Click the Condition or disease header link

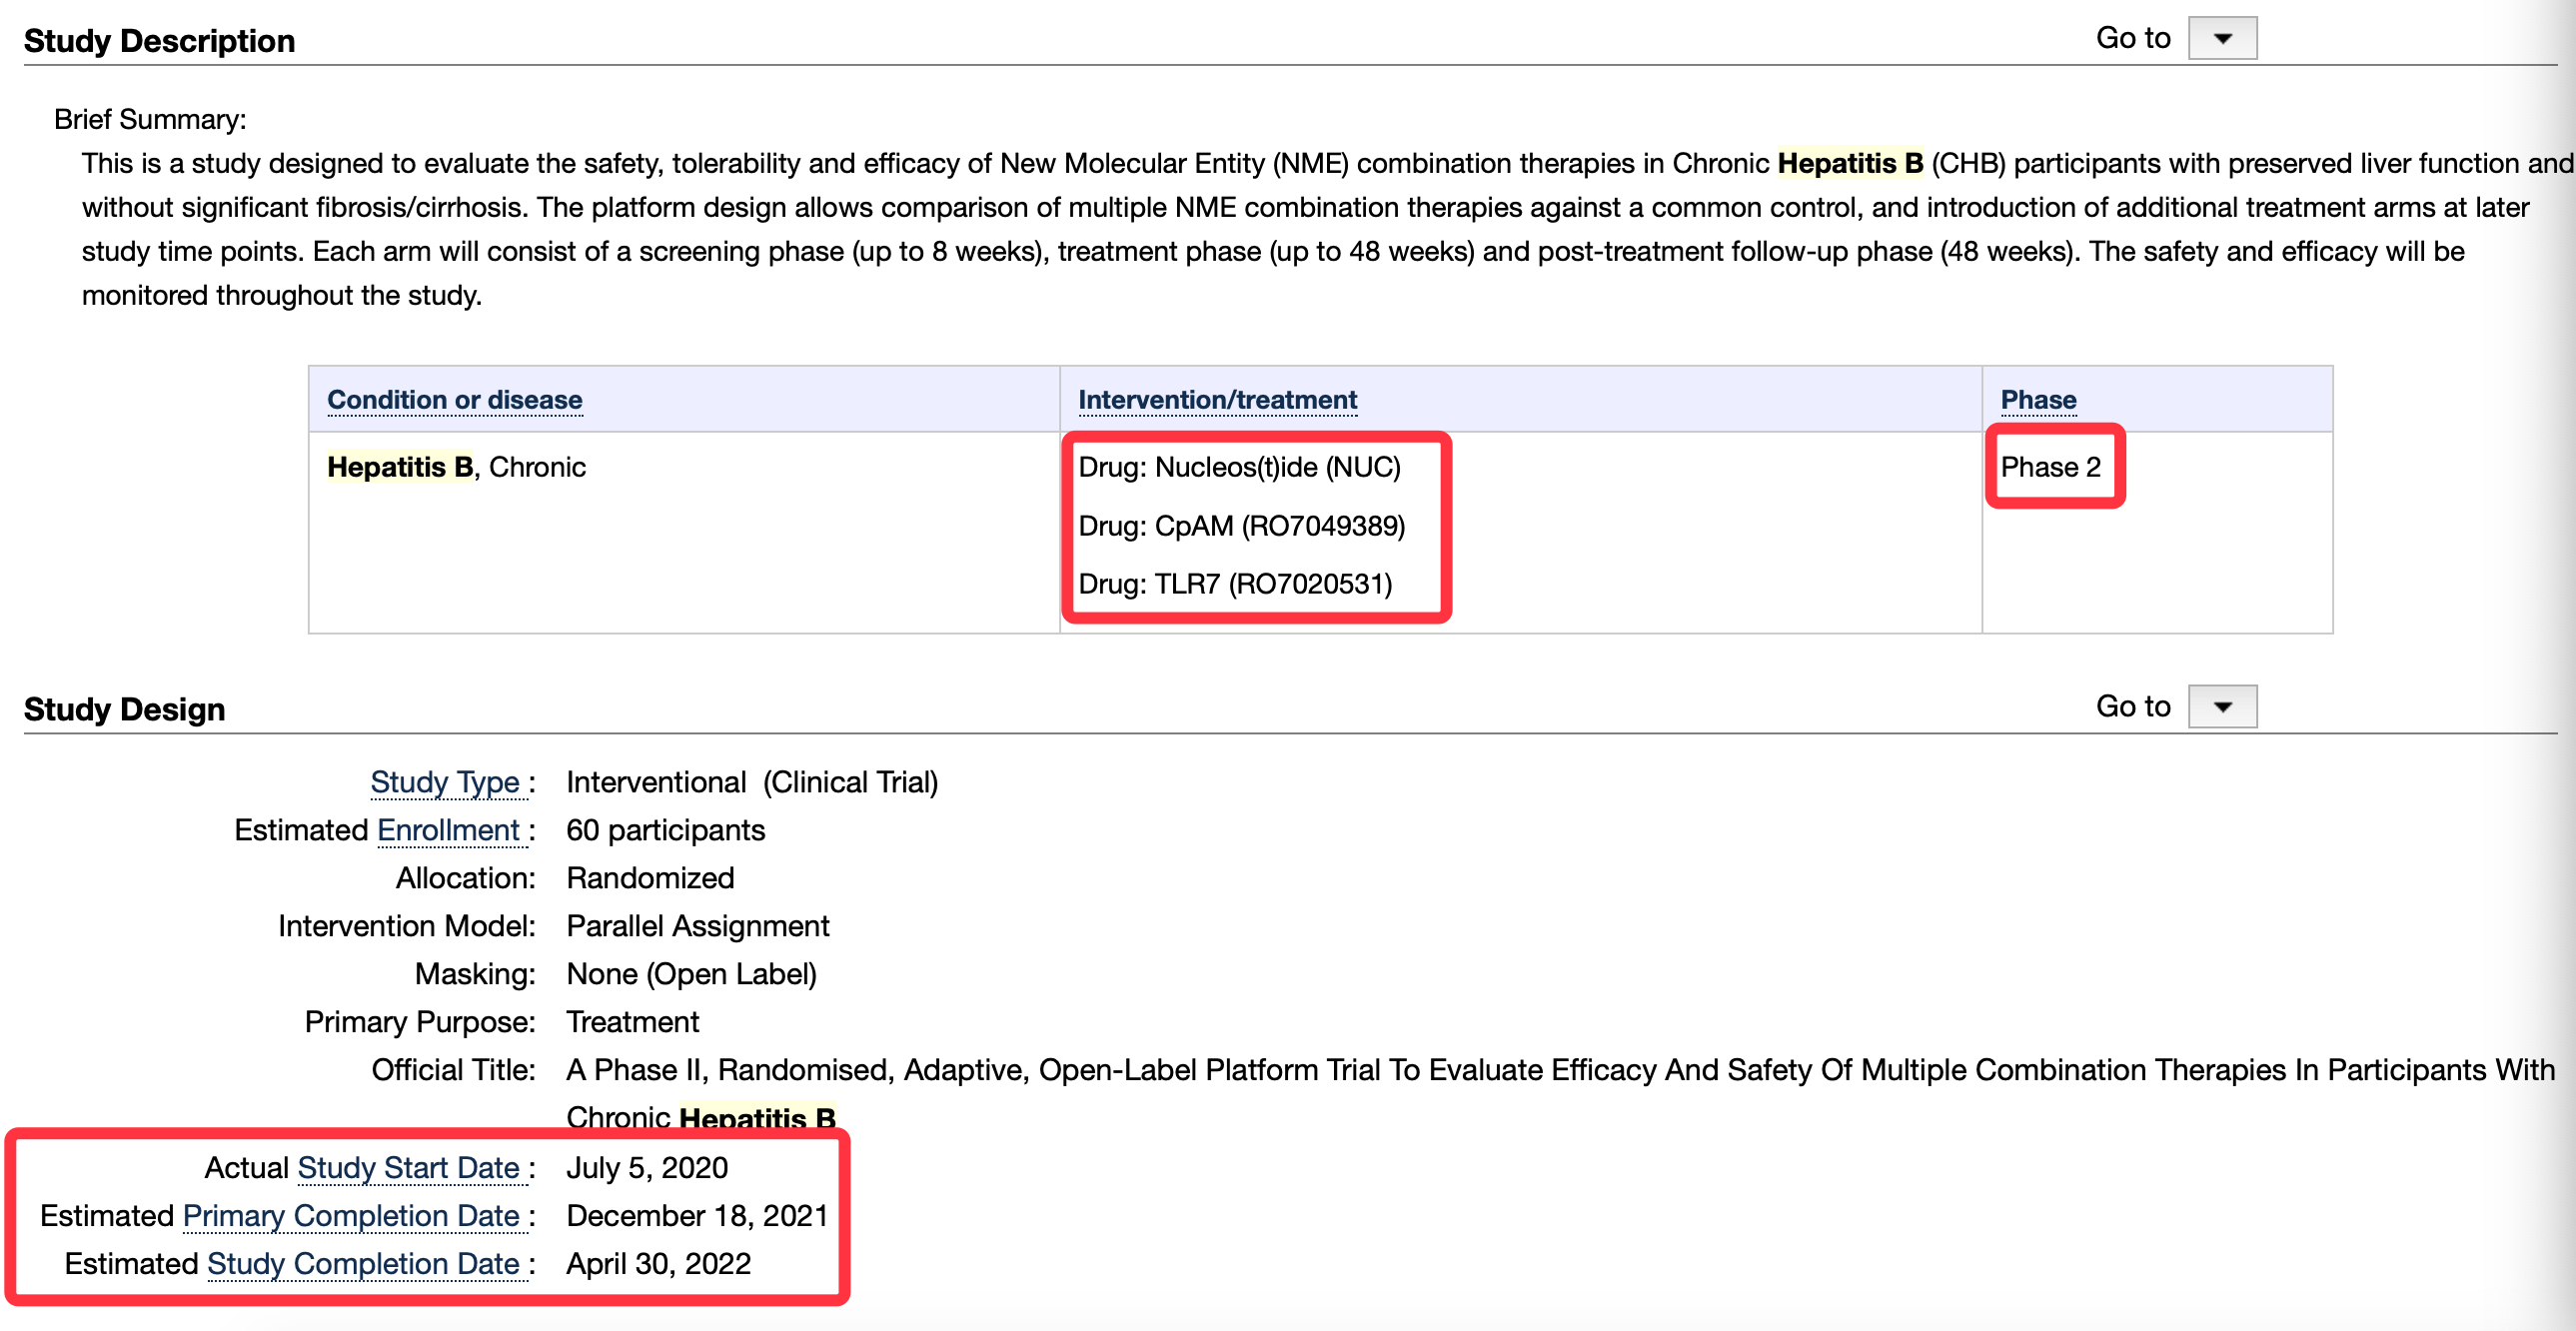454,400
